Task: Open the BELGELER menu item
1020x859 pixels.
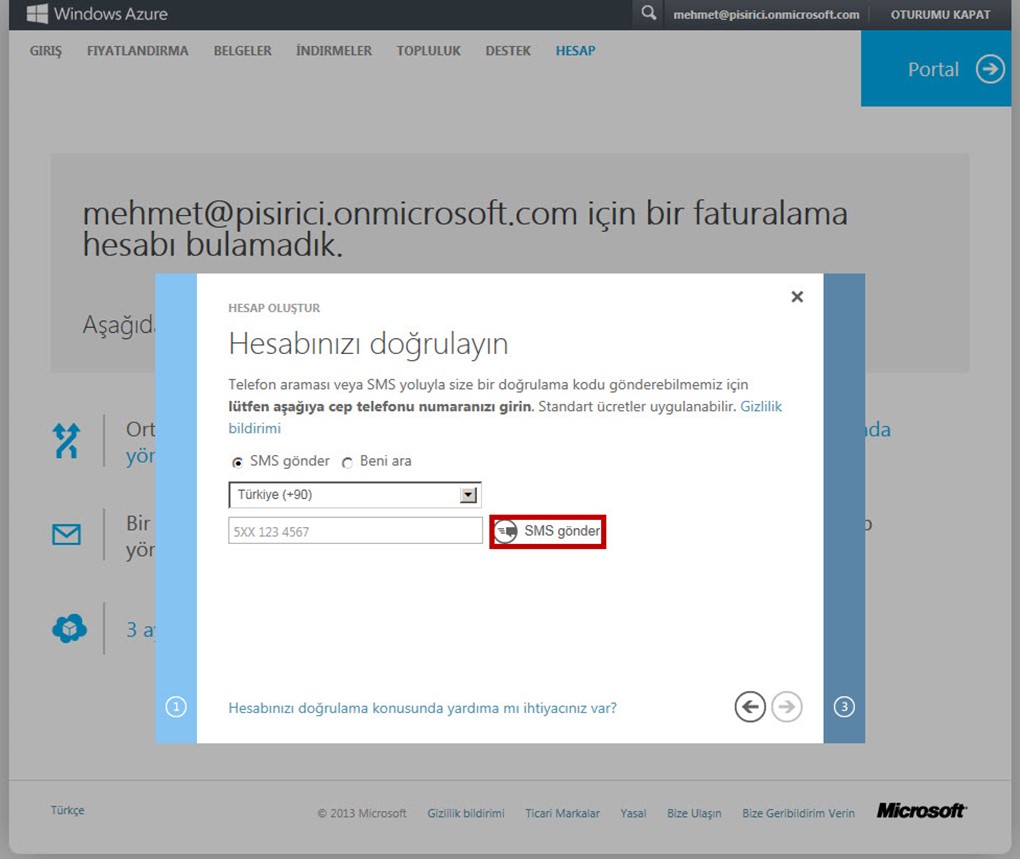Action: 243,51
